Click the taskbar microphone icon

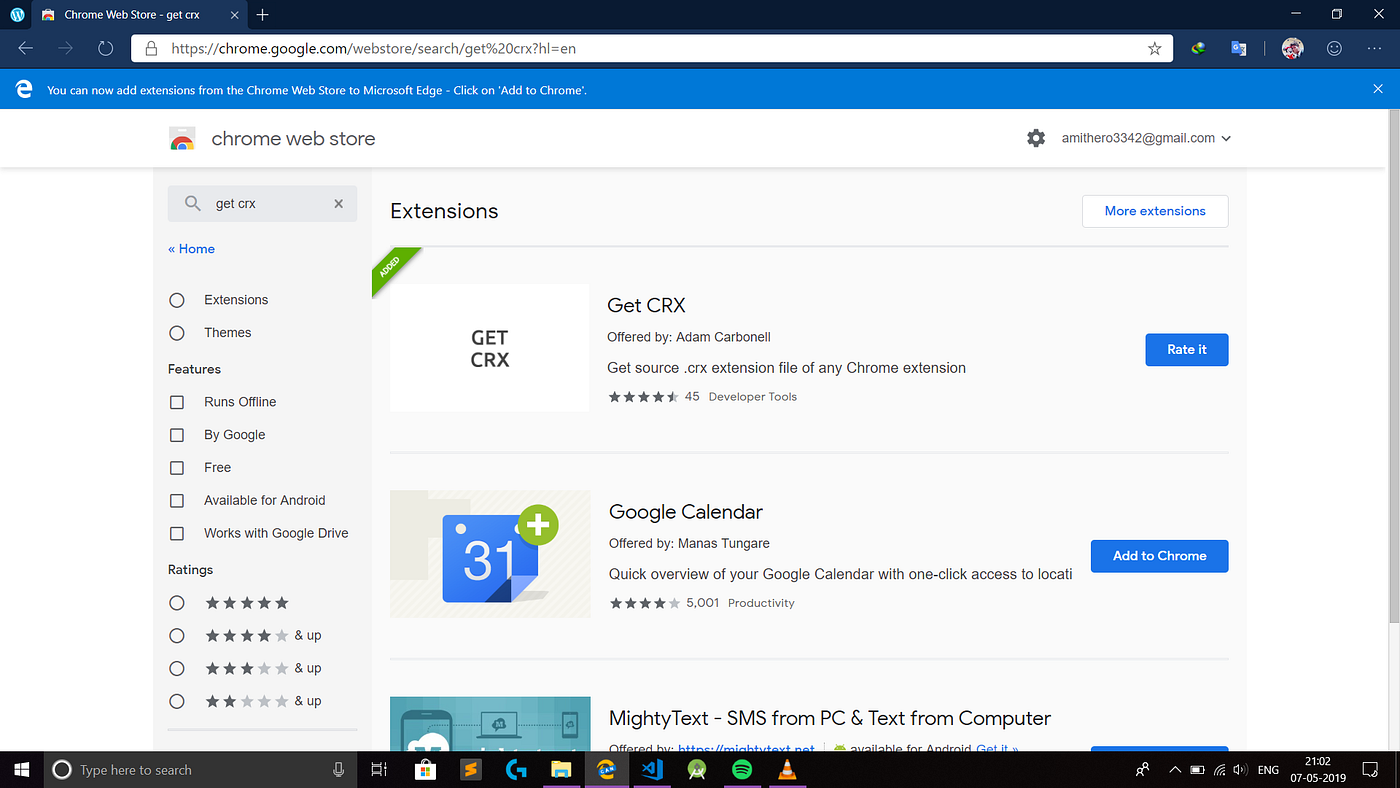[x=338, y=769]
